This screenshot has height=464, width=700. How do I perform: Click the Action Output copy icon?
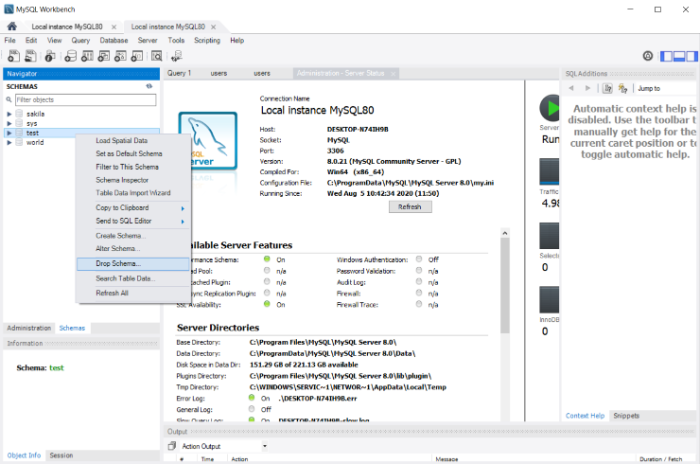(x=172, y=446)
